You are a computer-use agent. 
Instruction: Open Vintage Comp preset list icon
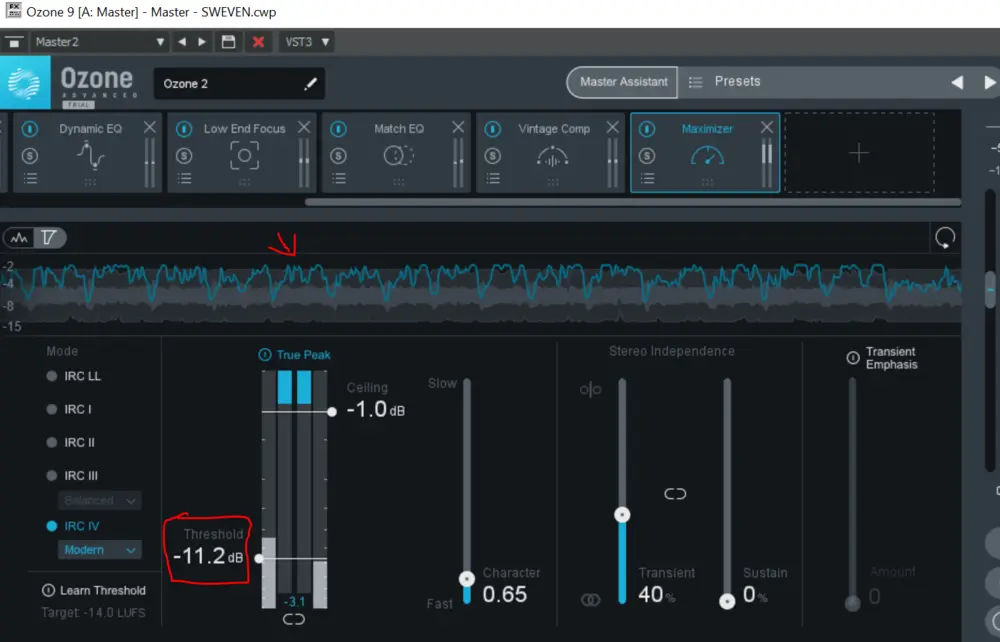pos(493,179)
